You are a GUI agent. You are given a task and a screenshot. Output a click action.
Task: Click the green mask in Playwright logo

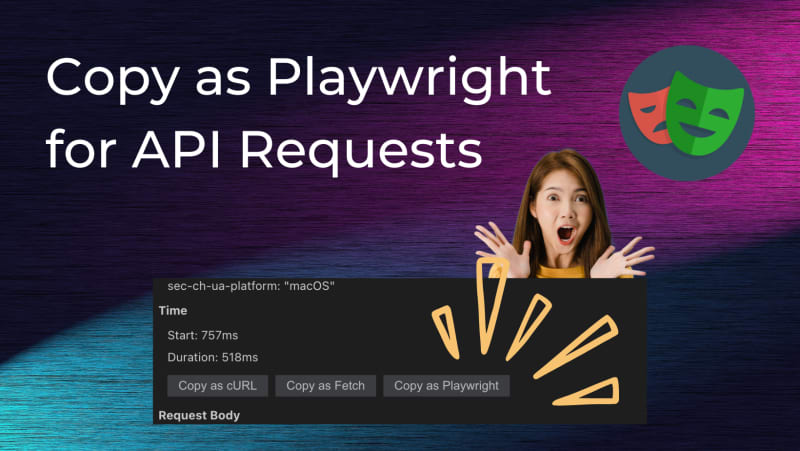[707, 112]
